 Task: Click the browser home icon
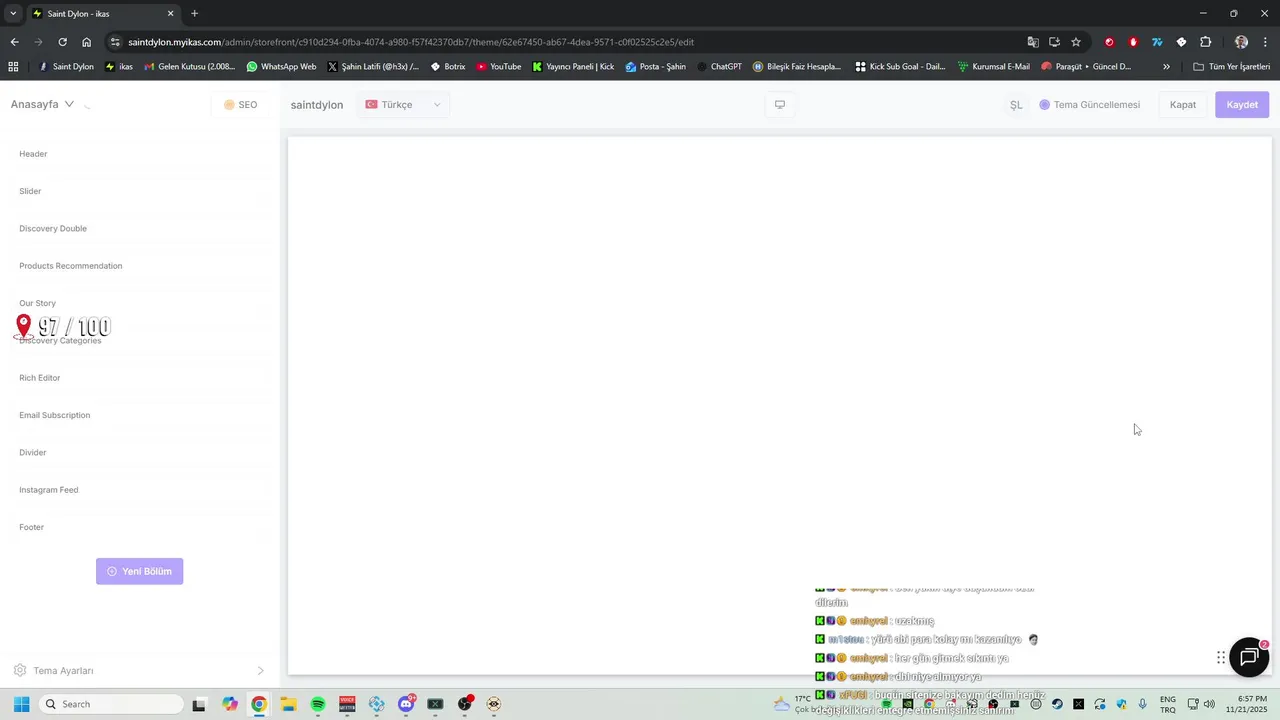pyautogui.click(x=86, y=42)
